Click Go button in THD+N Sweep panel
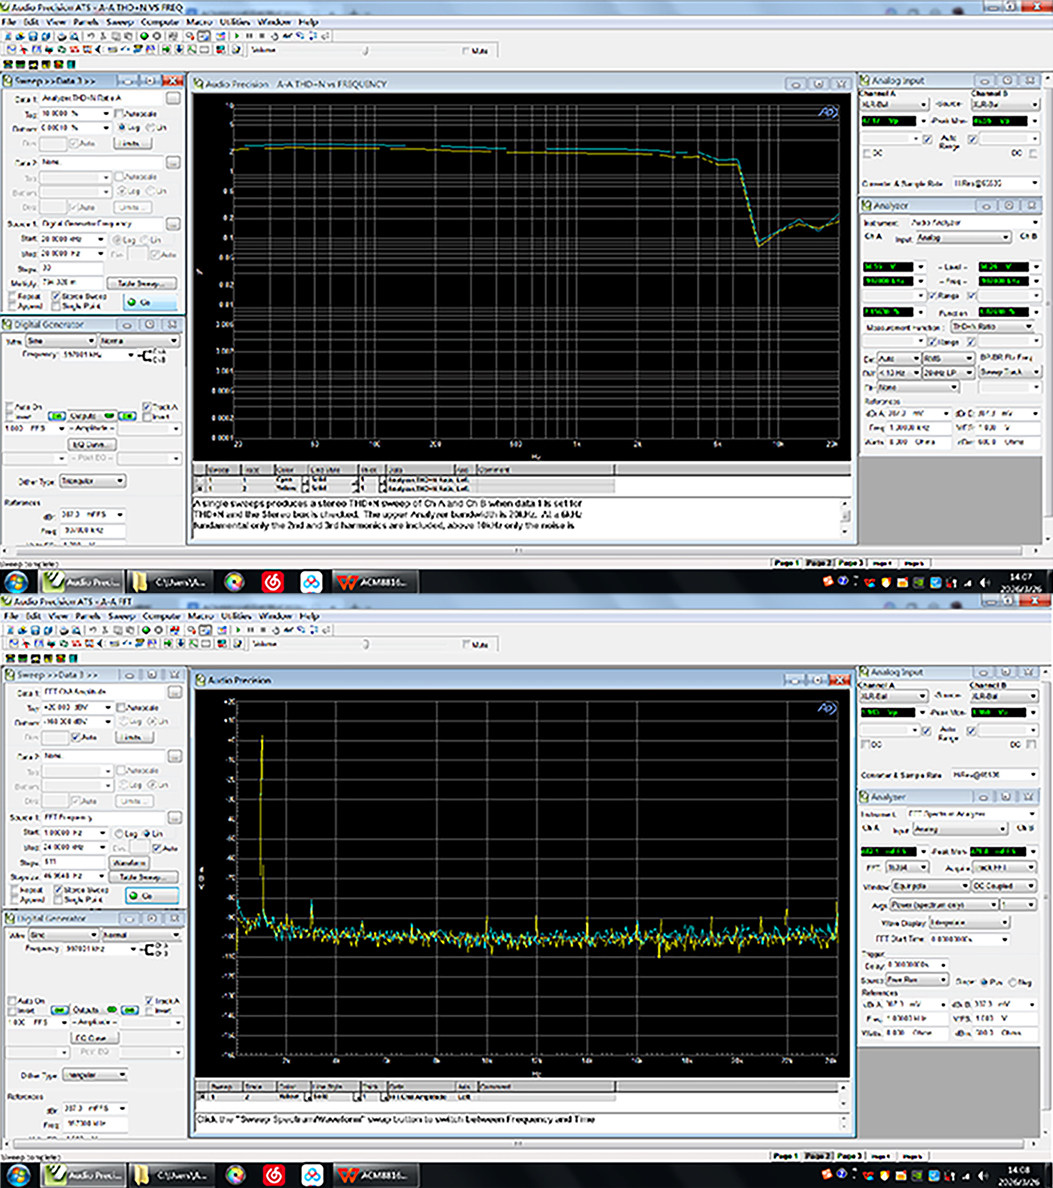 tap(151, 302)
